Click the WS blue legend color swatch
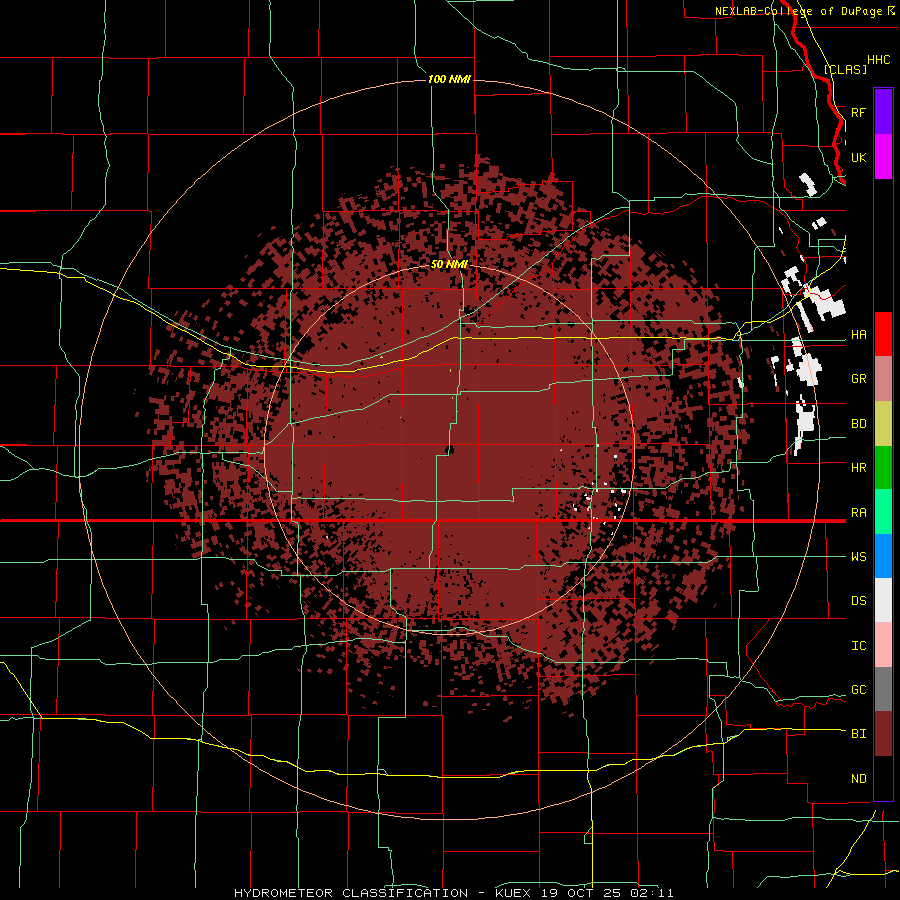This screenshot has height=900, width=900. [x=883, y=556]
